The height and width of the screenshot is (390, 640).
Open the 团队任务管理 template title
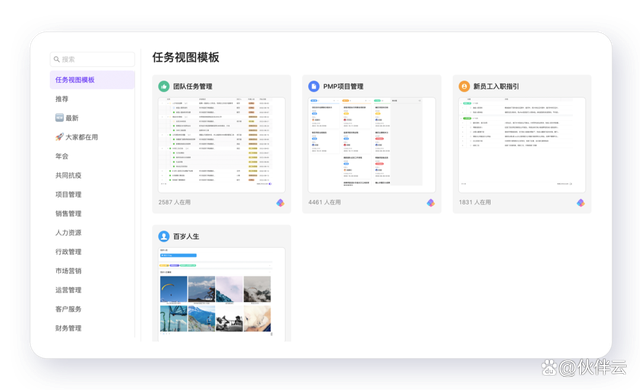pyautogui.click(x=193, y=86)
